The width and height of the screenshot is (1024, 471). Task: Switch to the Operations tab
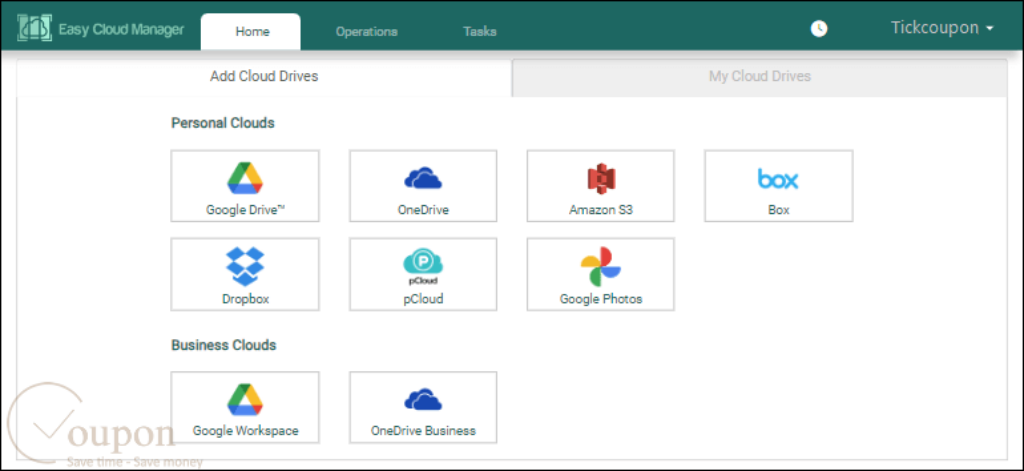pyautogui.click(x=366, y=31)
